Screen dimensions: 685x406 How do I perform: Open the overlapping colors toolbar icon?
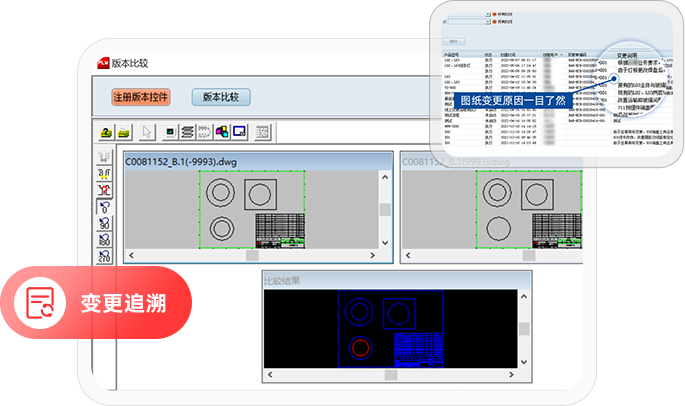click(222, 132)
